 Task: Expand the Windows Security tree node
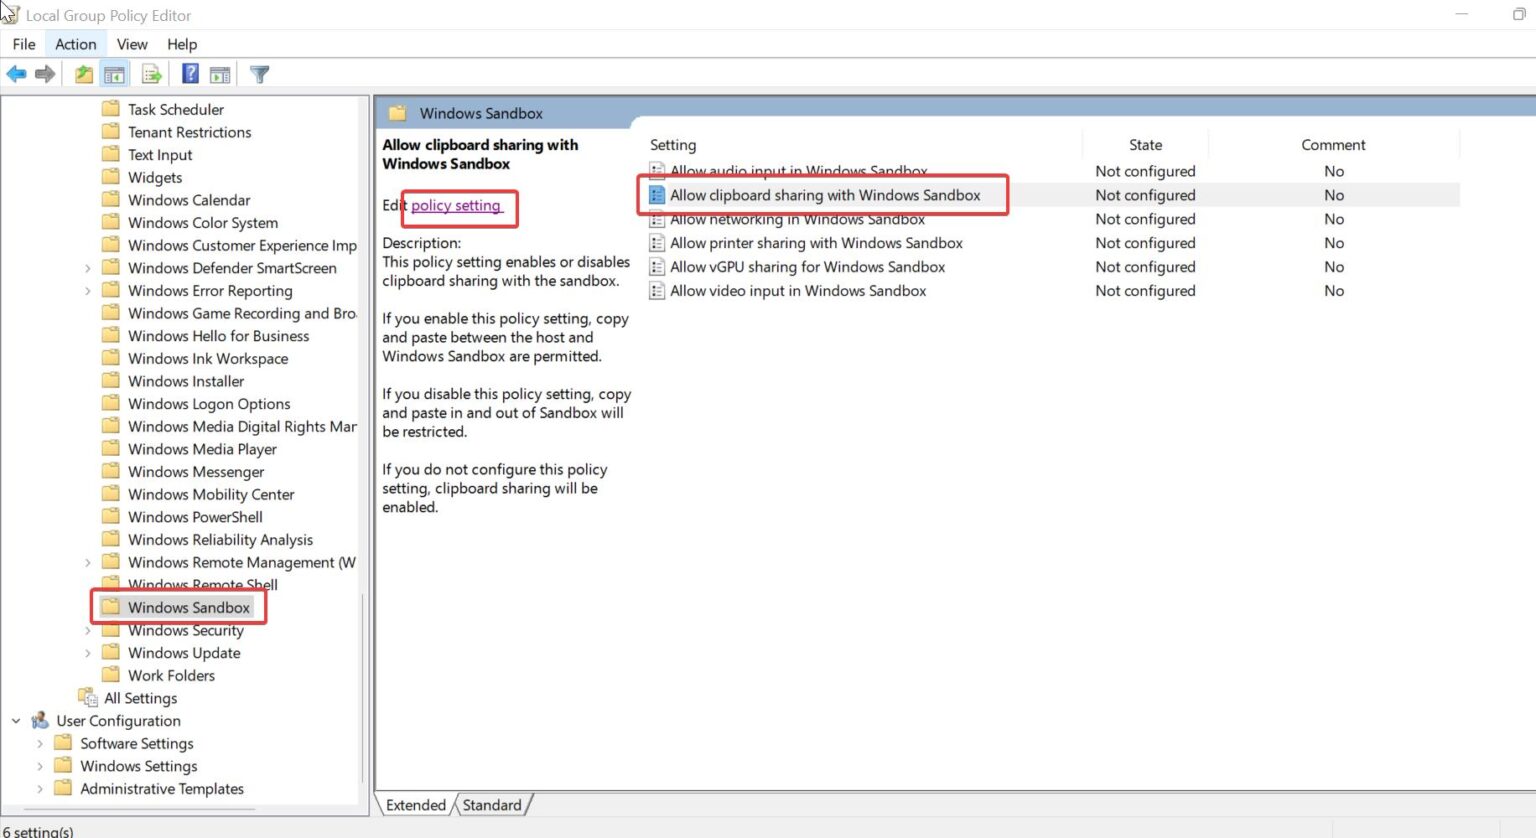[x=87, y=630]
